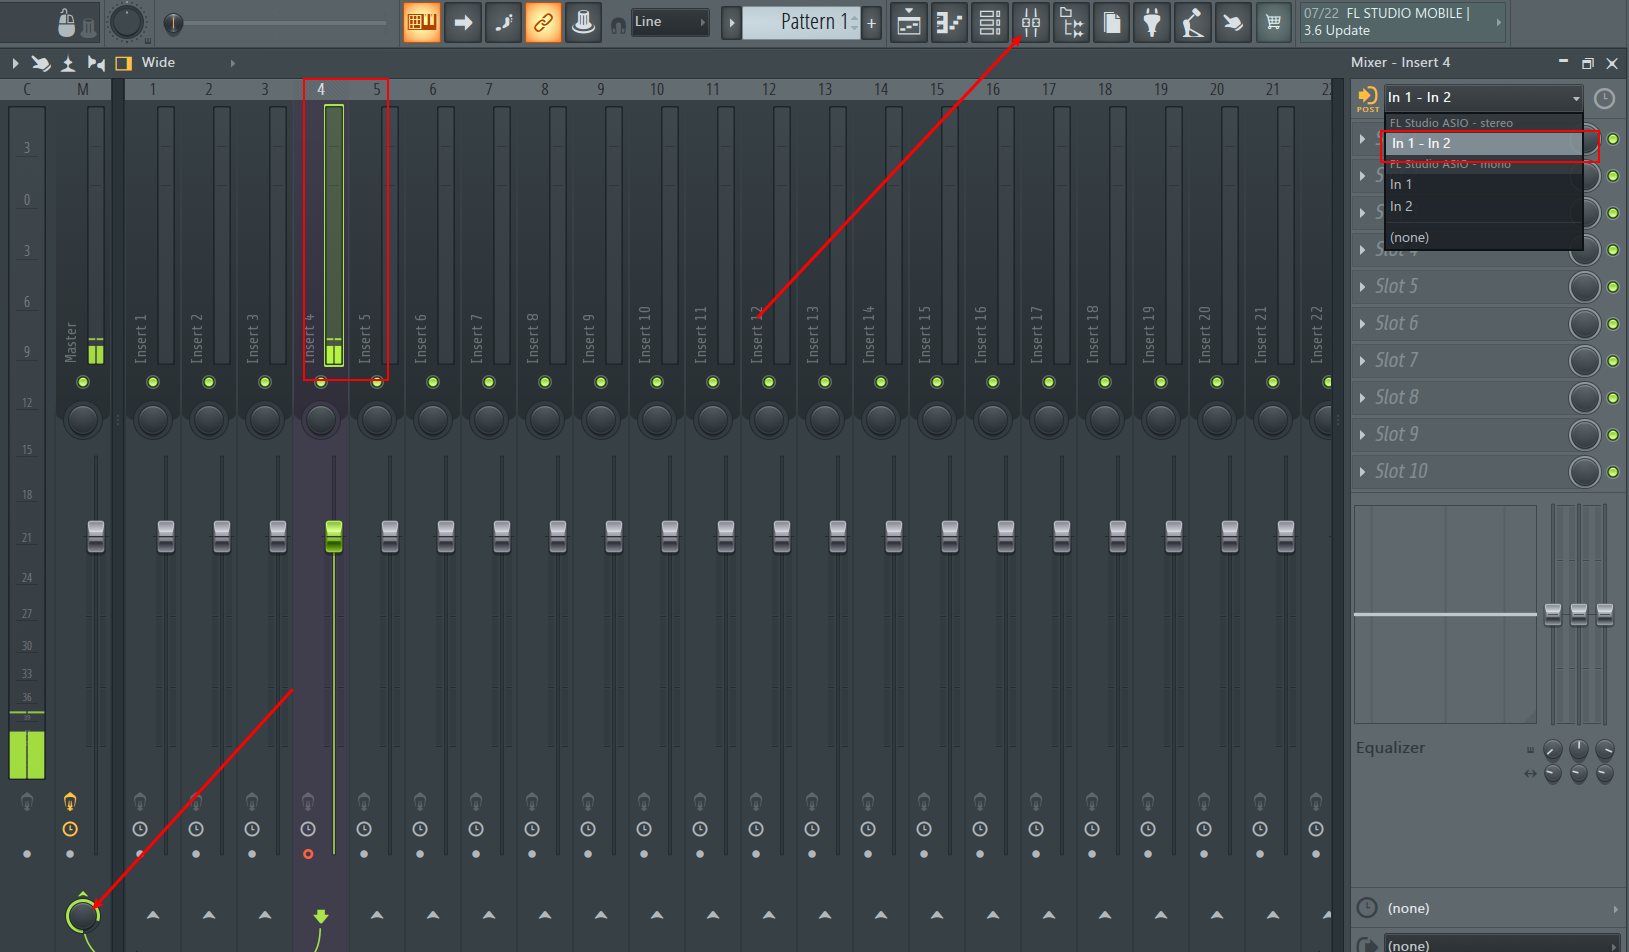Expand Slot 8 options arrow
Screen dimensions: 1629x952
coord(1362,398)
